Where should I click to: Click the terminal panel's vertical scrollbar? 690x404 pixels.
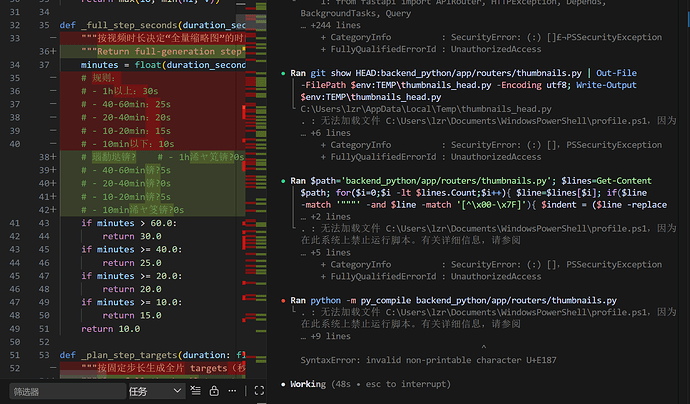click(688, 20)
